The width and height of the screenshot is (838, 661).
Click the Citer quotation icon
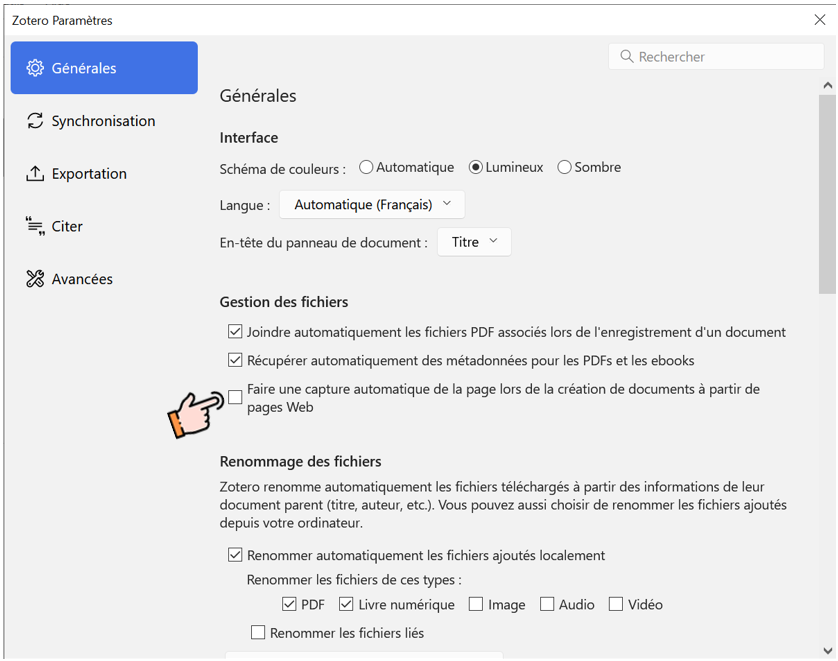tap(35, 226)
